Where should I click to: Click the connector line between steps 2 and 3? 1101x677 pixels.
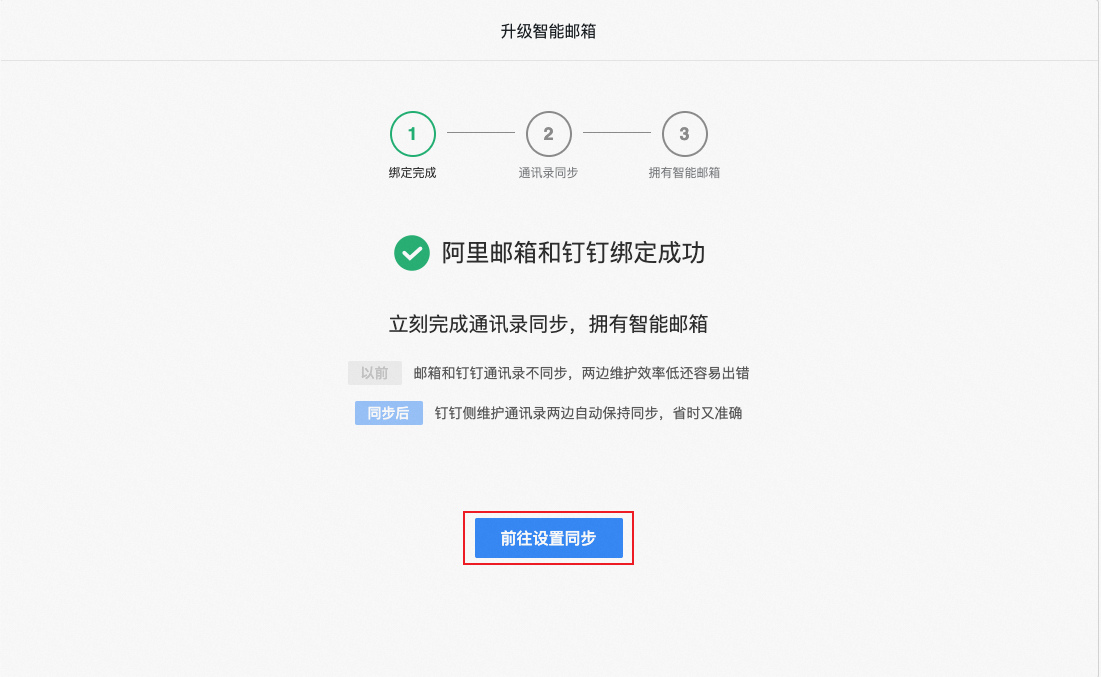[x=617, y=133]
